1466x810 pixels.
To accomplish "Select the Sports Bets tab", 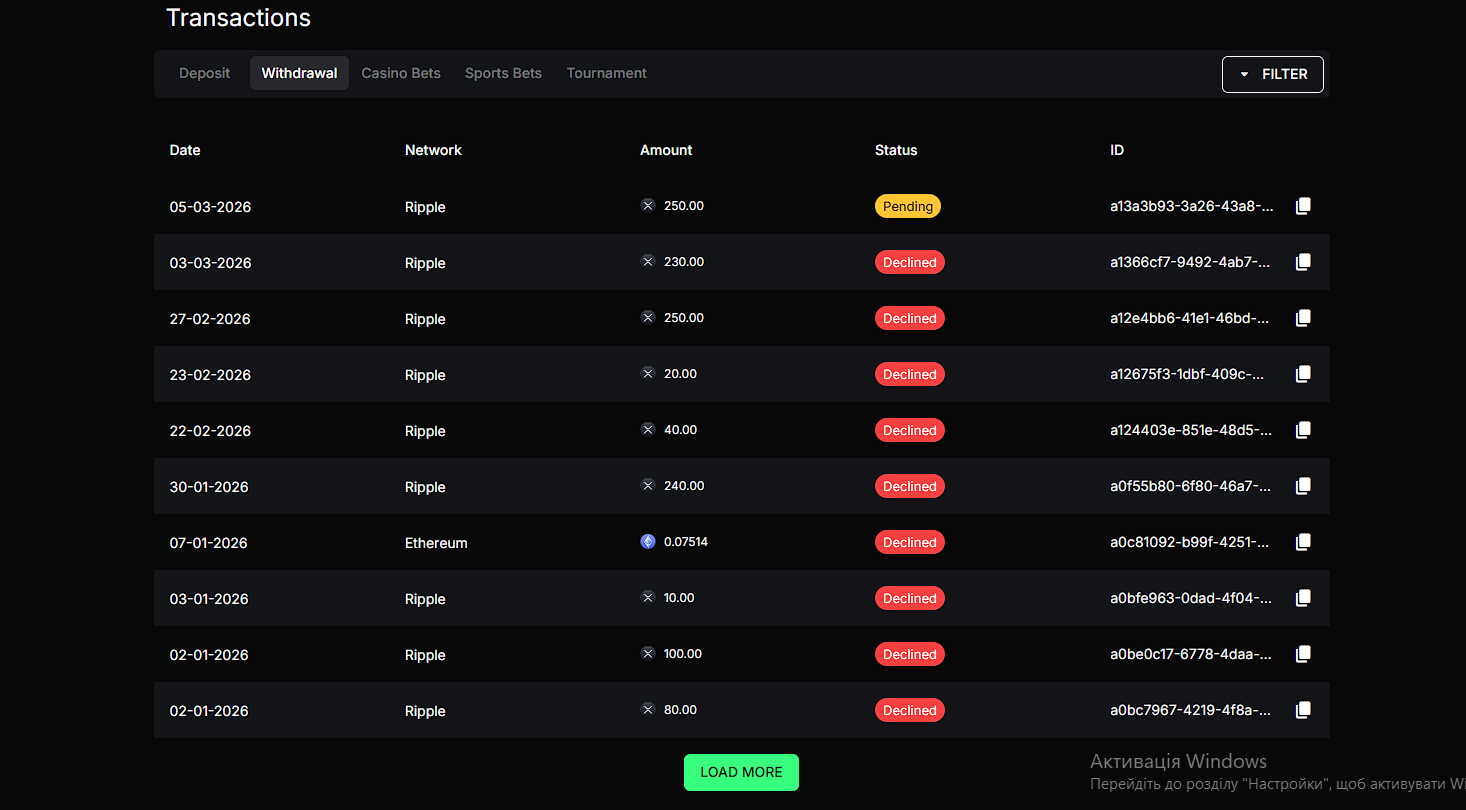I will coord(503,73).
